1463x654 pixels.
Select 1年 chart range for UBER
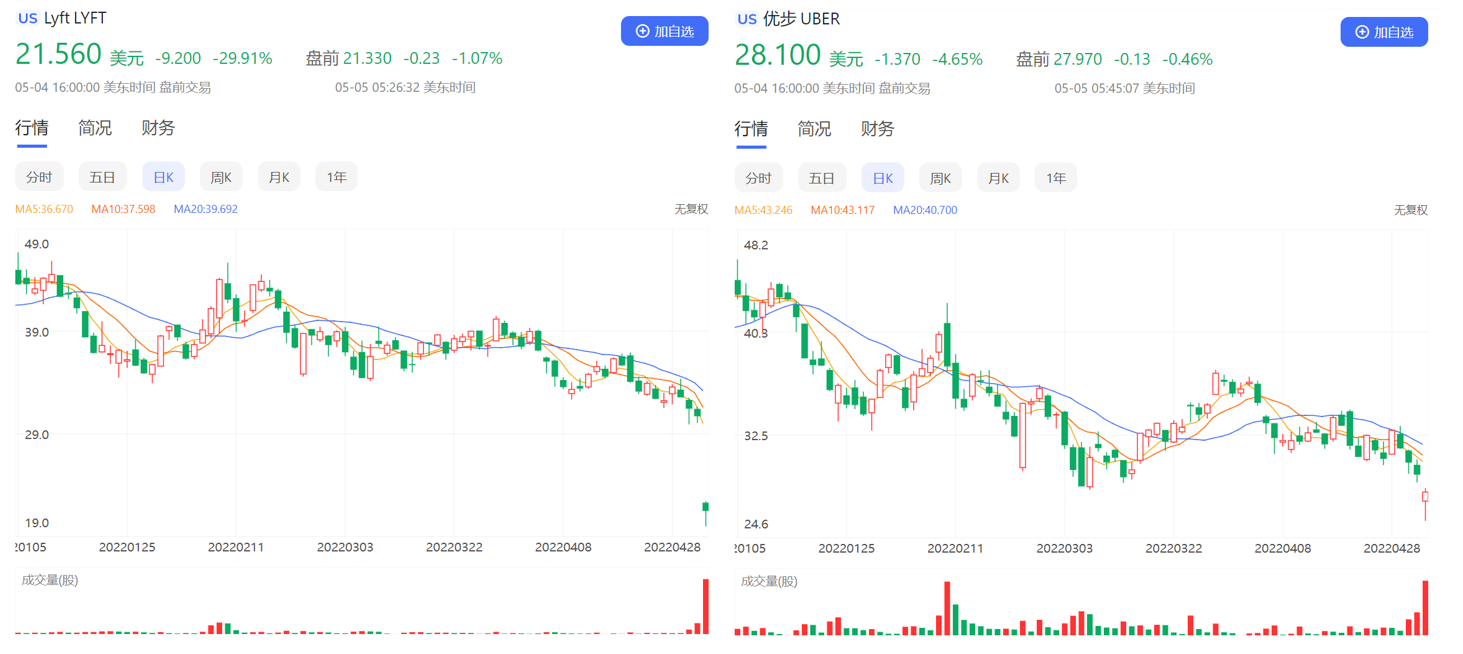(1055, 178)
